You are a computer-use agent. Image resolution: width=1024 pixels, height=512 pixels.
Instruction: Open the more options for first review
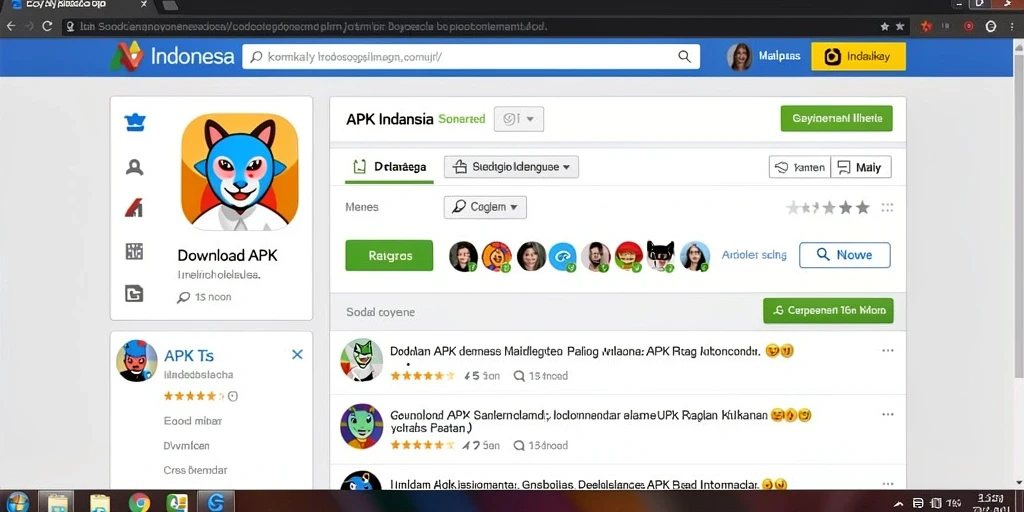(x=888, y=351)
